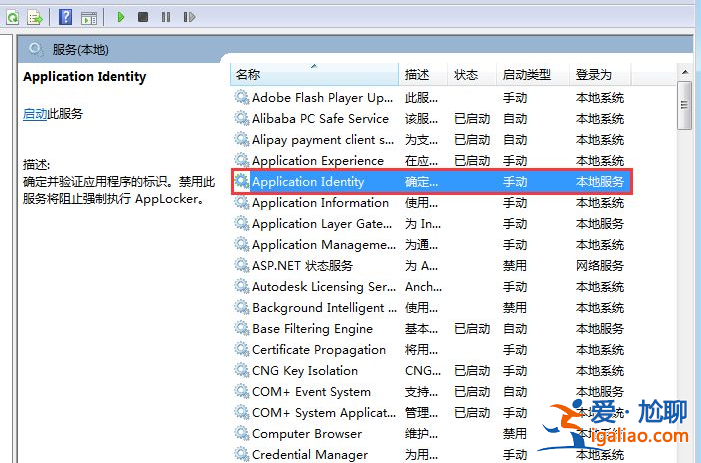Select the Application Experience service name
The width and height of the screenshot is (701, 463).
point(318,160)
